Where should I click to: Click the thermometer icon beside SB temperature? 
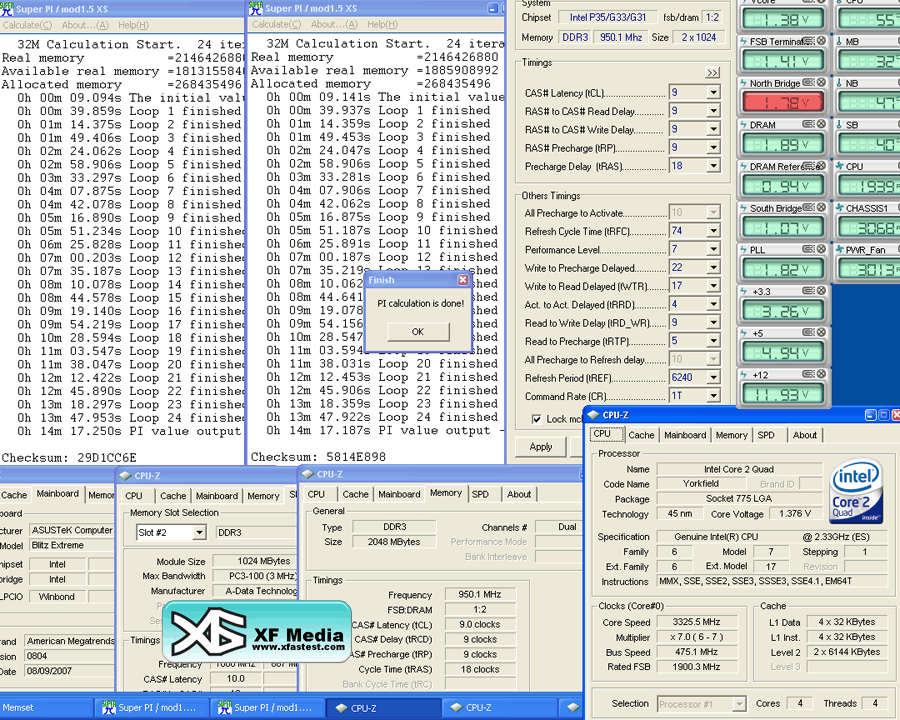840,125
